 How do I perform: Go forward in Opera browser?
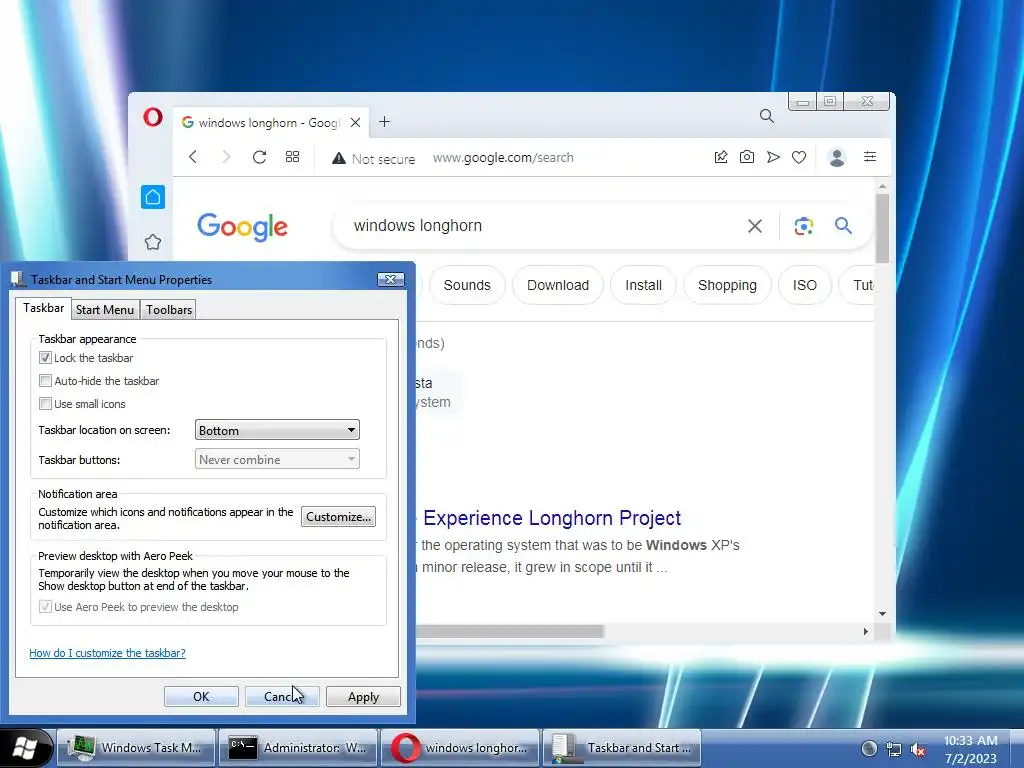pyautogui.click(x=226, y=157)
